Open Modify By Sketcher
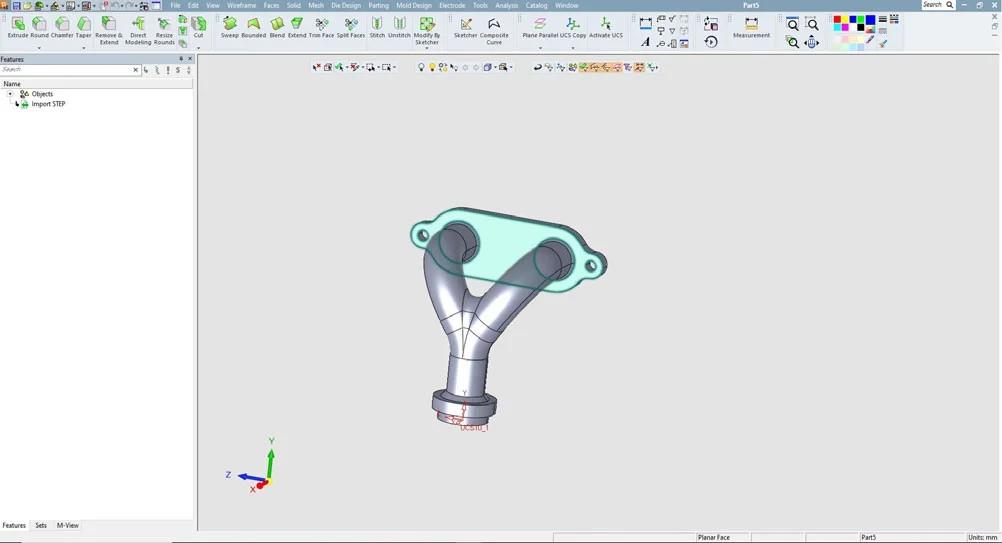This screenshot has width=1002, height=543. (427, 31)
